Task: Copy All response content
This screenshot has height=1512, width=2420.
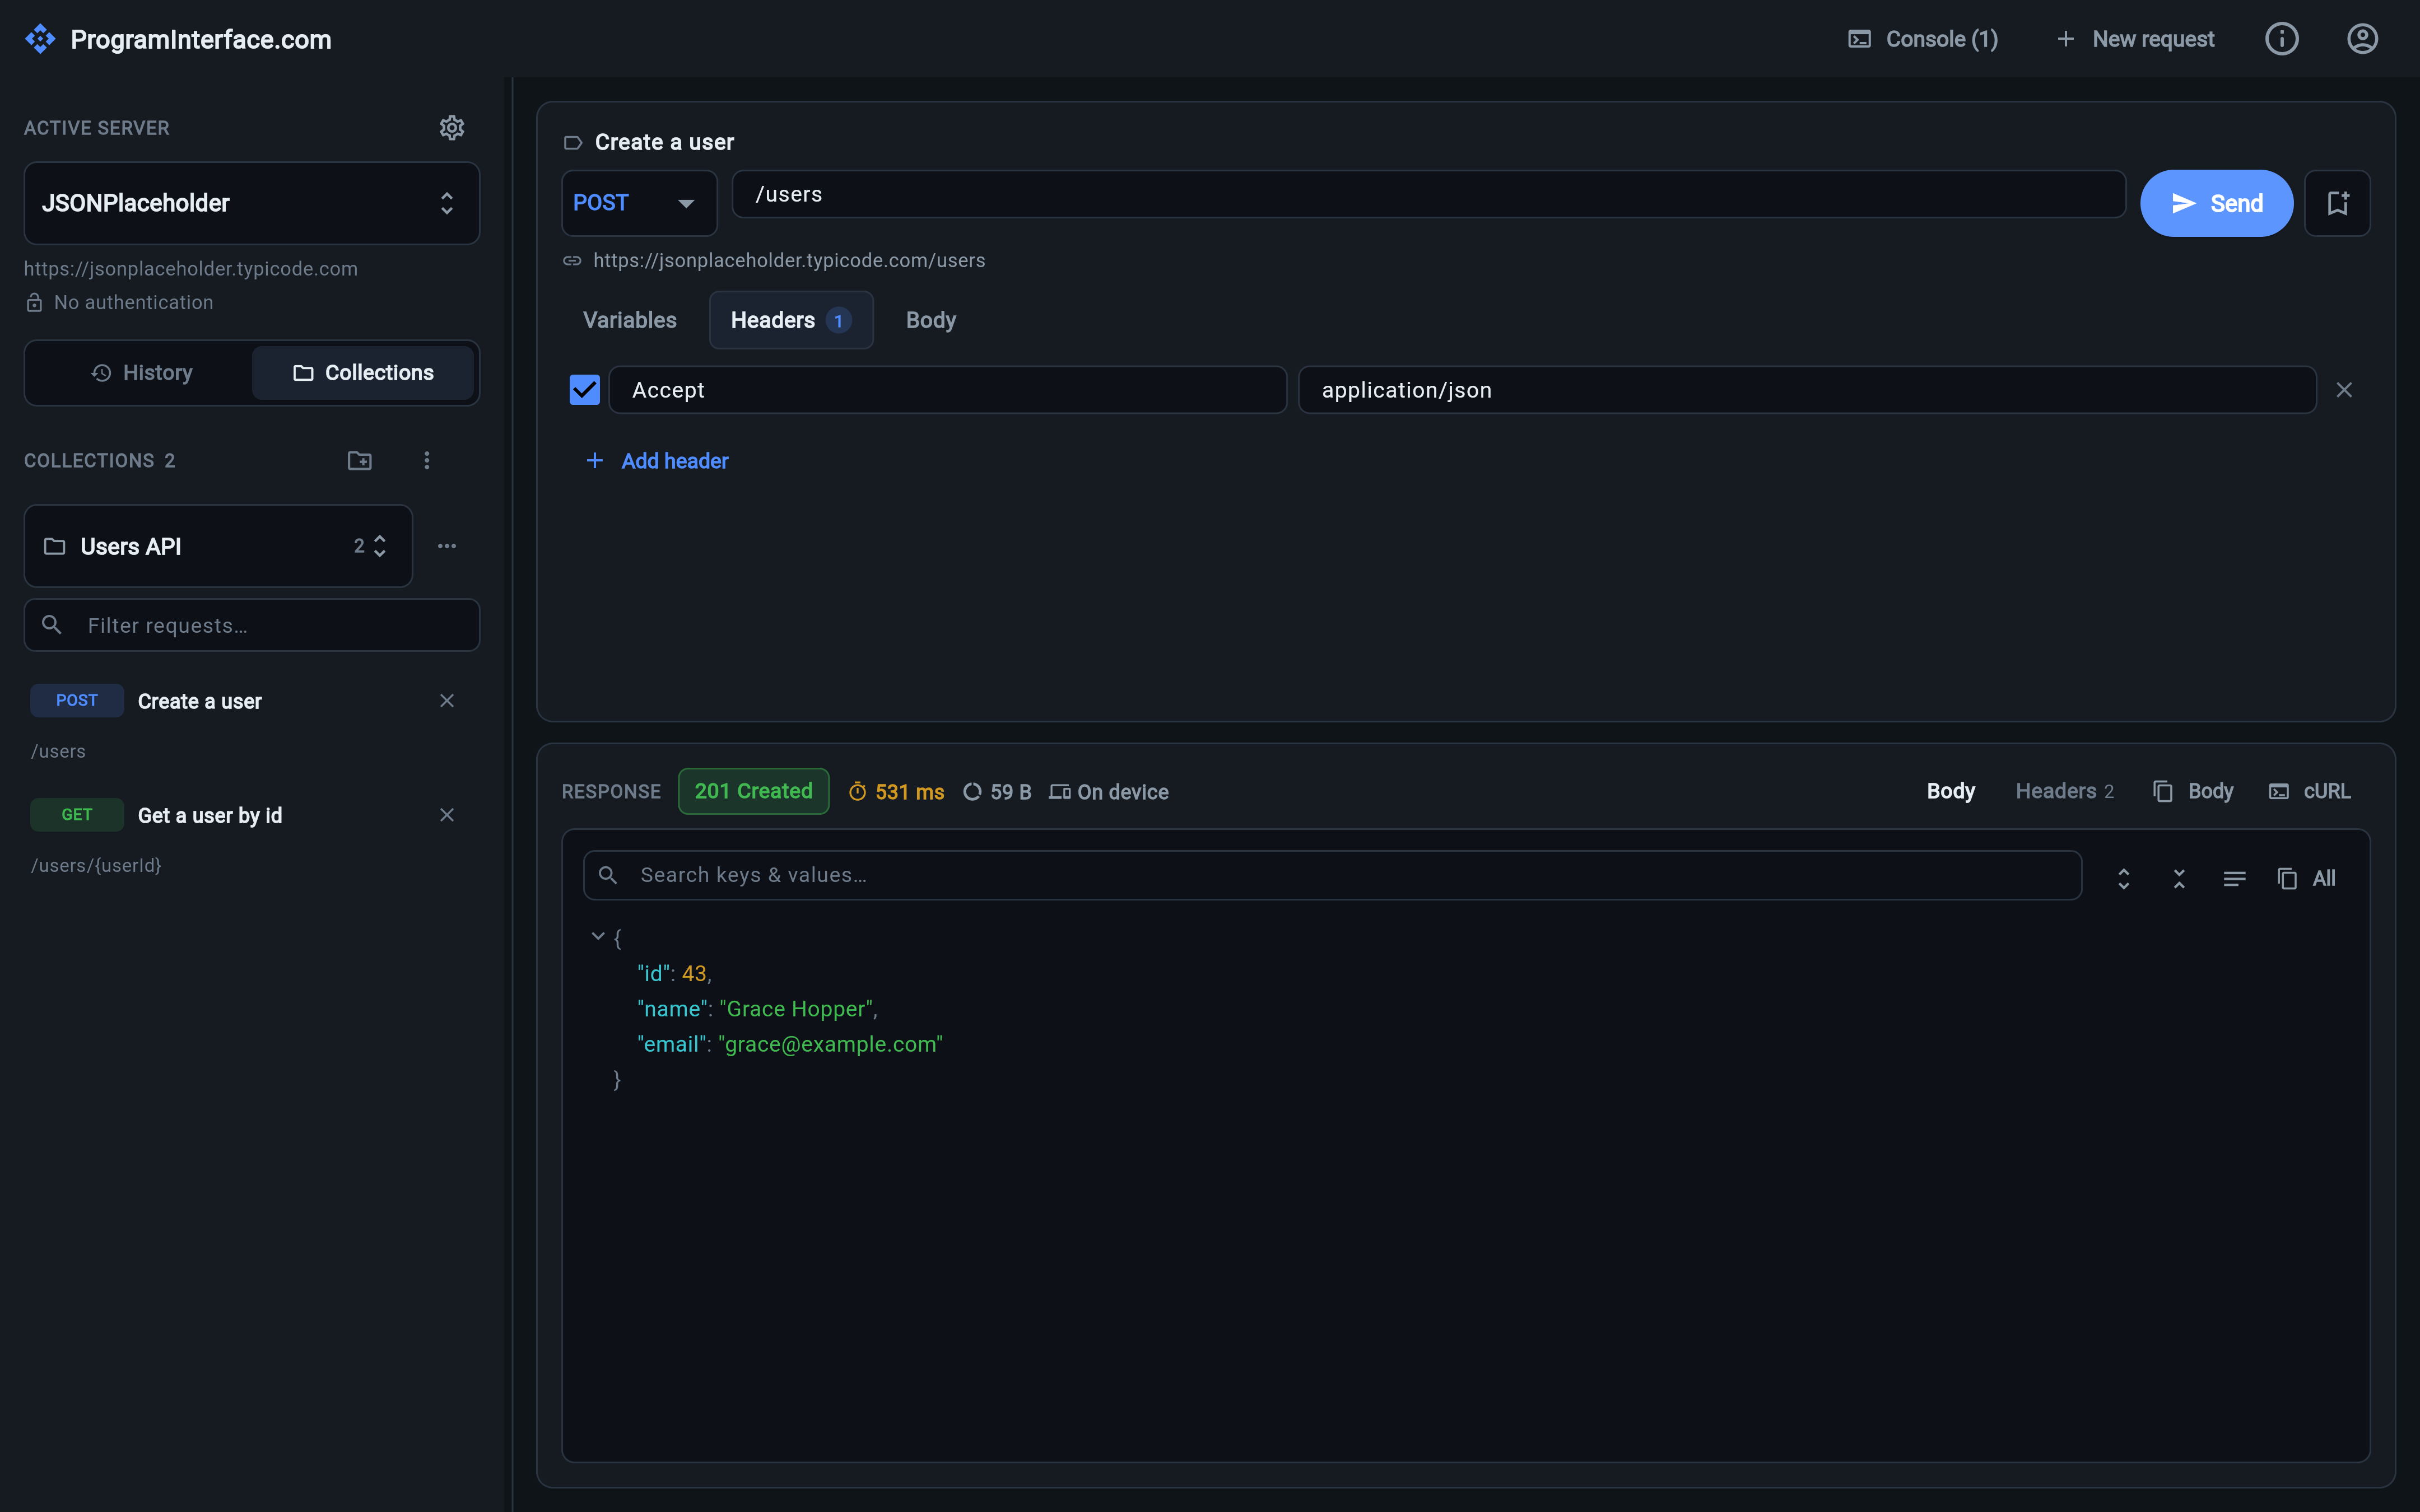Action: (x=2306, y=878)
